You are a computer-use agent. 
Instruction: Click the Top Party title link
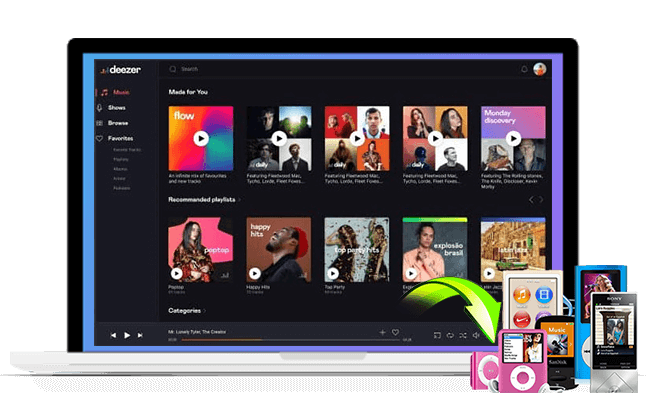click(335, 287)
